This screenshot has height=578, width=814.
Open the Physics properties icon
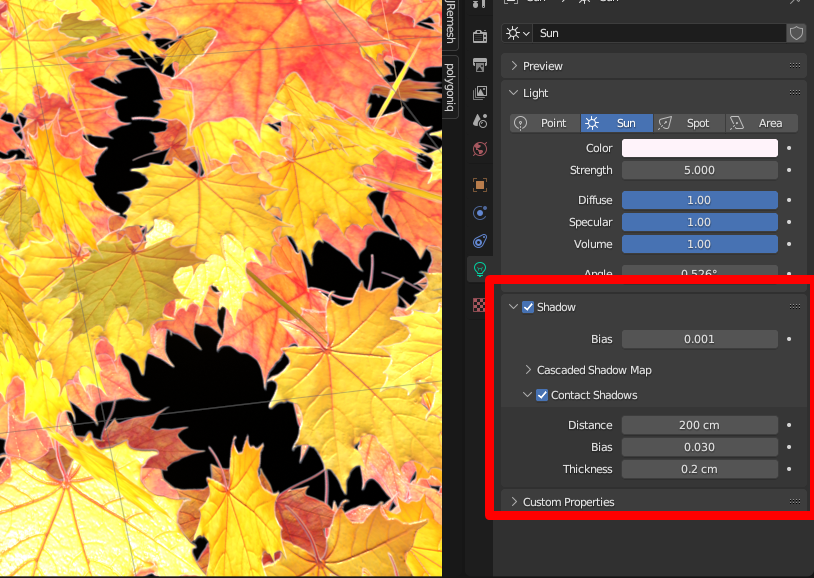(x=480, y=212)
